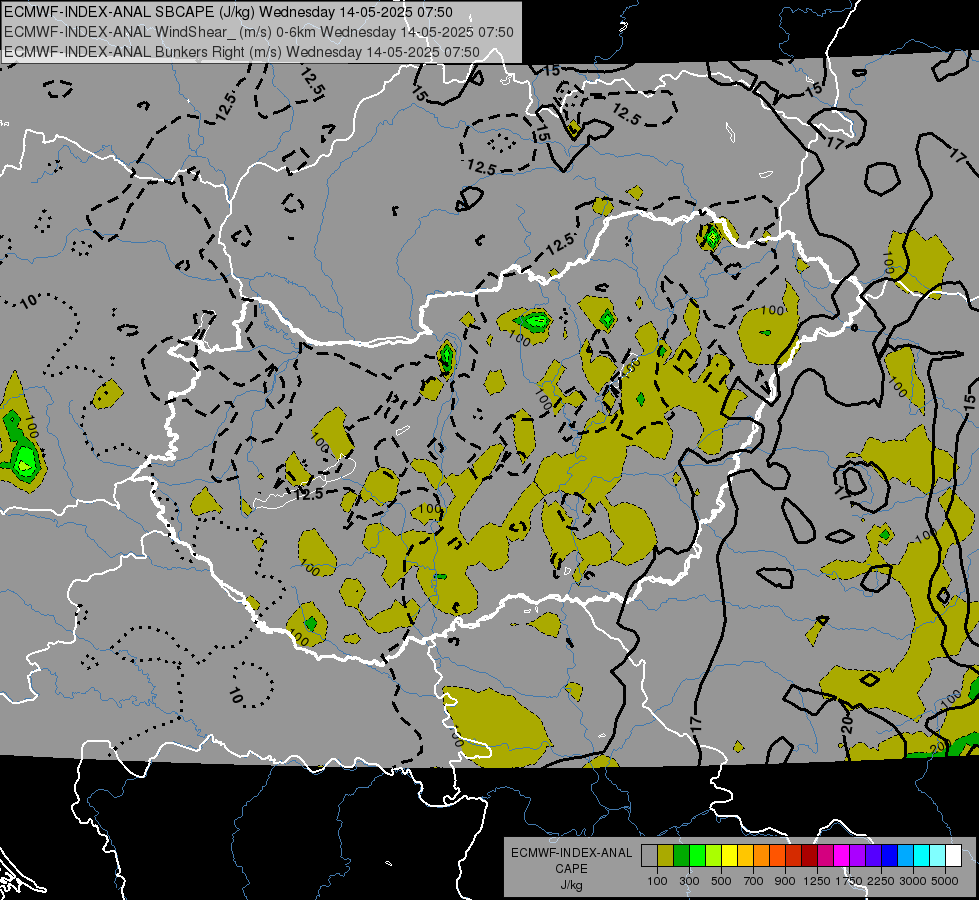979x900 pixels.
Task: Pick the yellow-green legend swatch before 500
Action: 714,856
